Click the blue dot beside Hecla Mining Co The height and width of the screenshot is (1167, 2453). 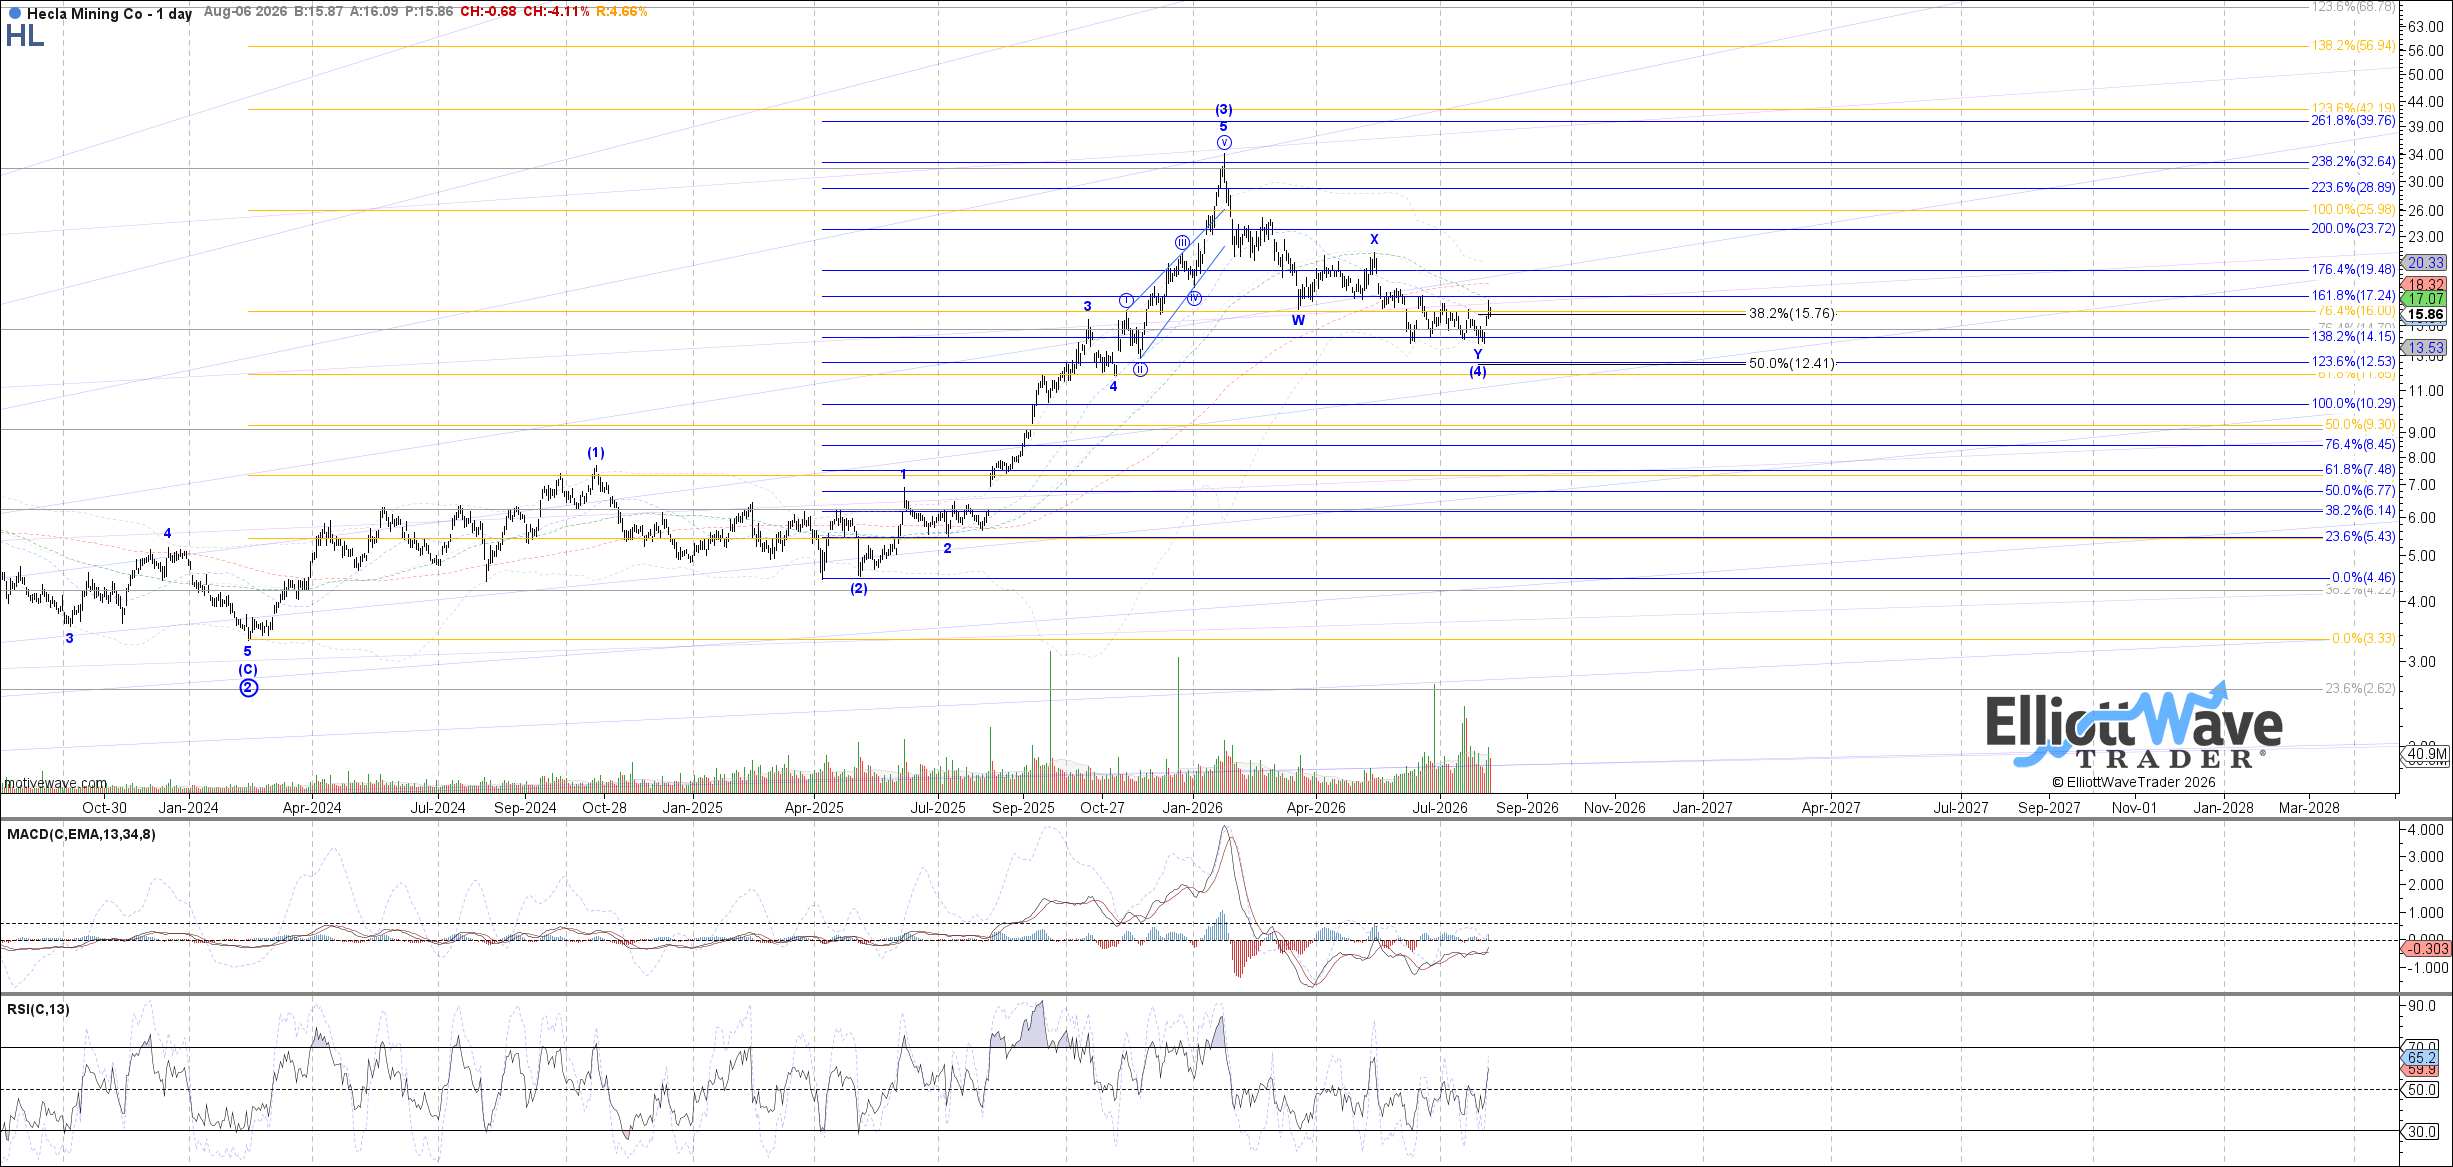(14, 14)
